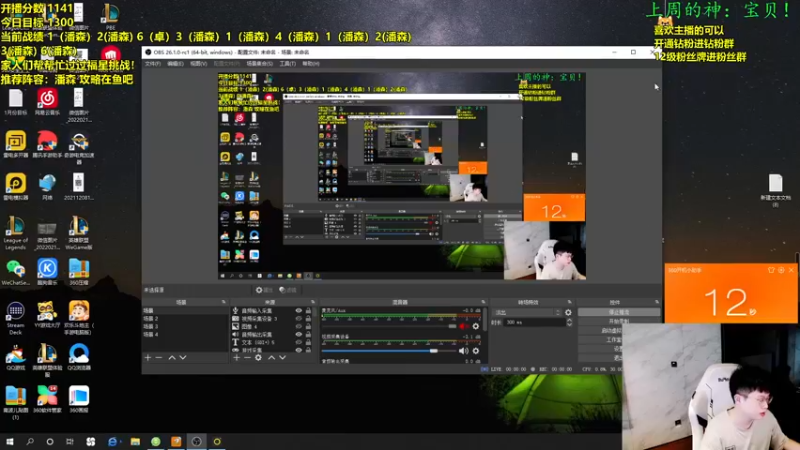This screenshot has height=450, width=800.
Task: Open source 滤镜 button above docks
Action: coord(288,290)
